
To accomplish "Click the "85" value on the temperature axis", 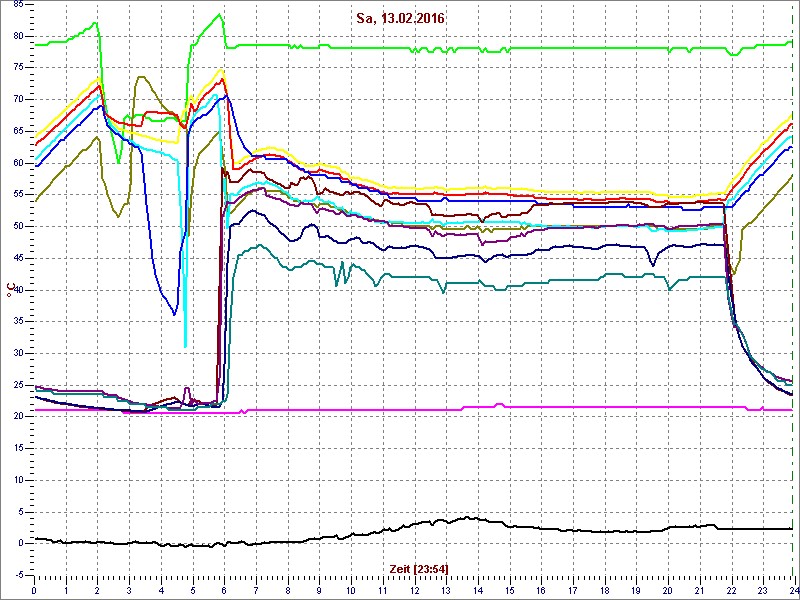I will coord(18,5).
